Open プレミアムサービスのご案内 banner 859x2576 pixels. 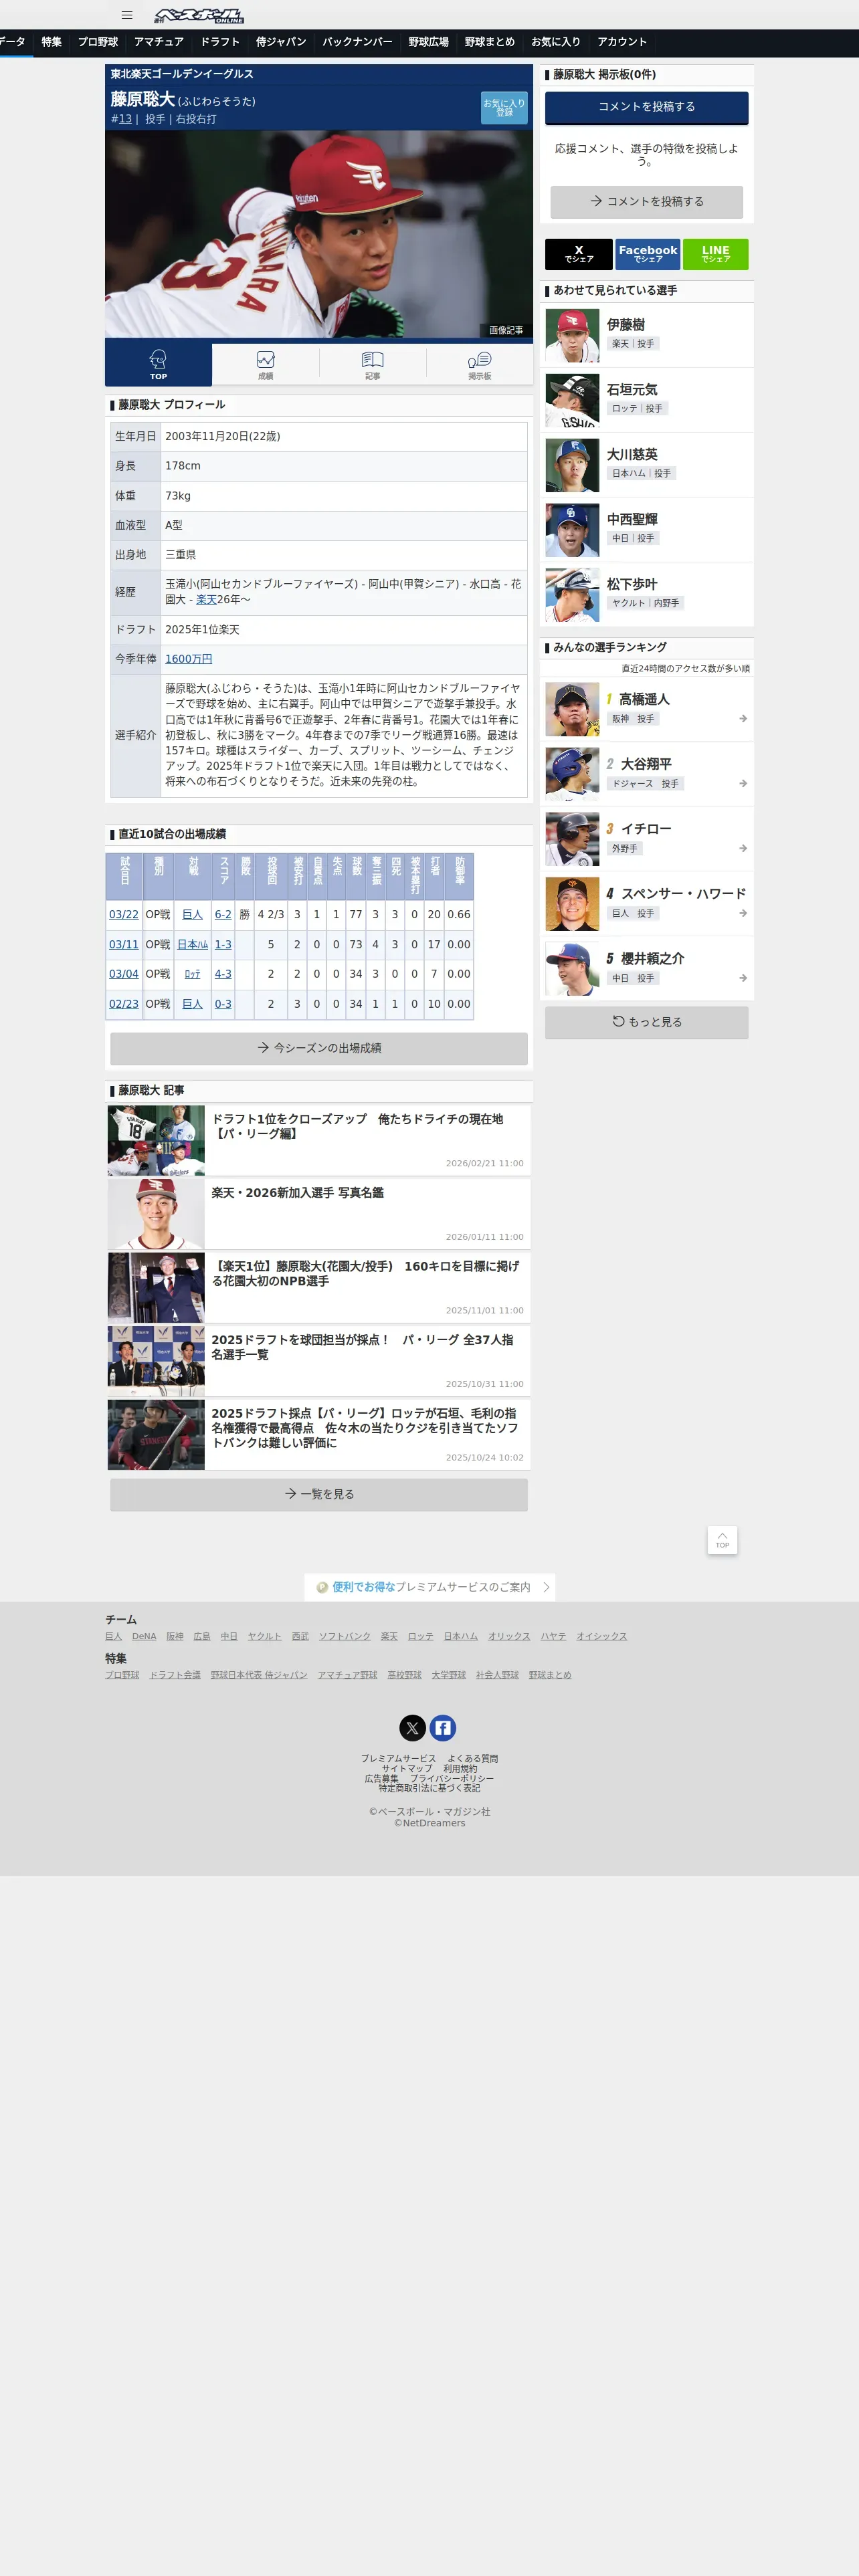pos(430,1587)
